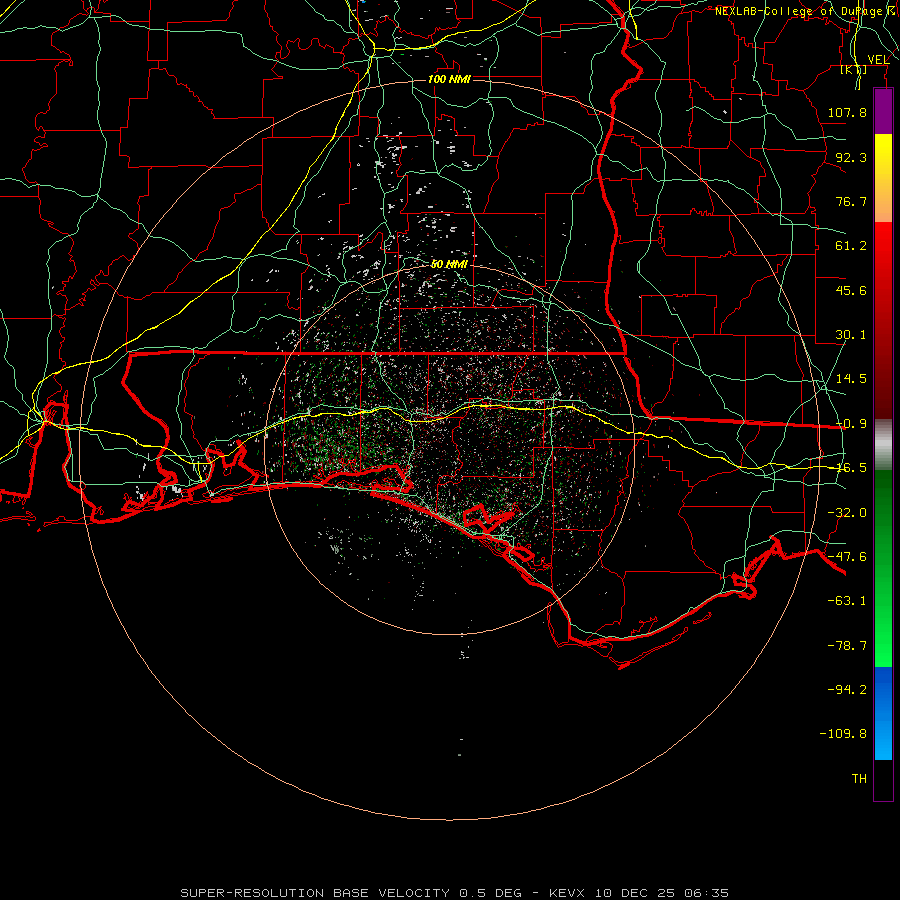
Task: Click the 61.2 velocity scale value
Action: point(851,246)
